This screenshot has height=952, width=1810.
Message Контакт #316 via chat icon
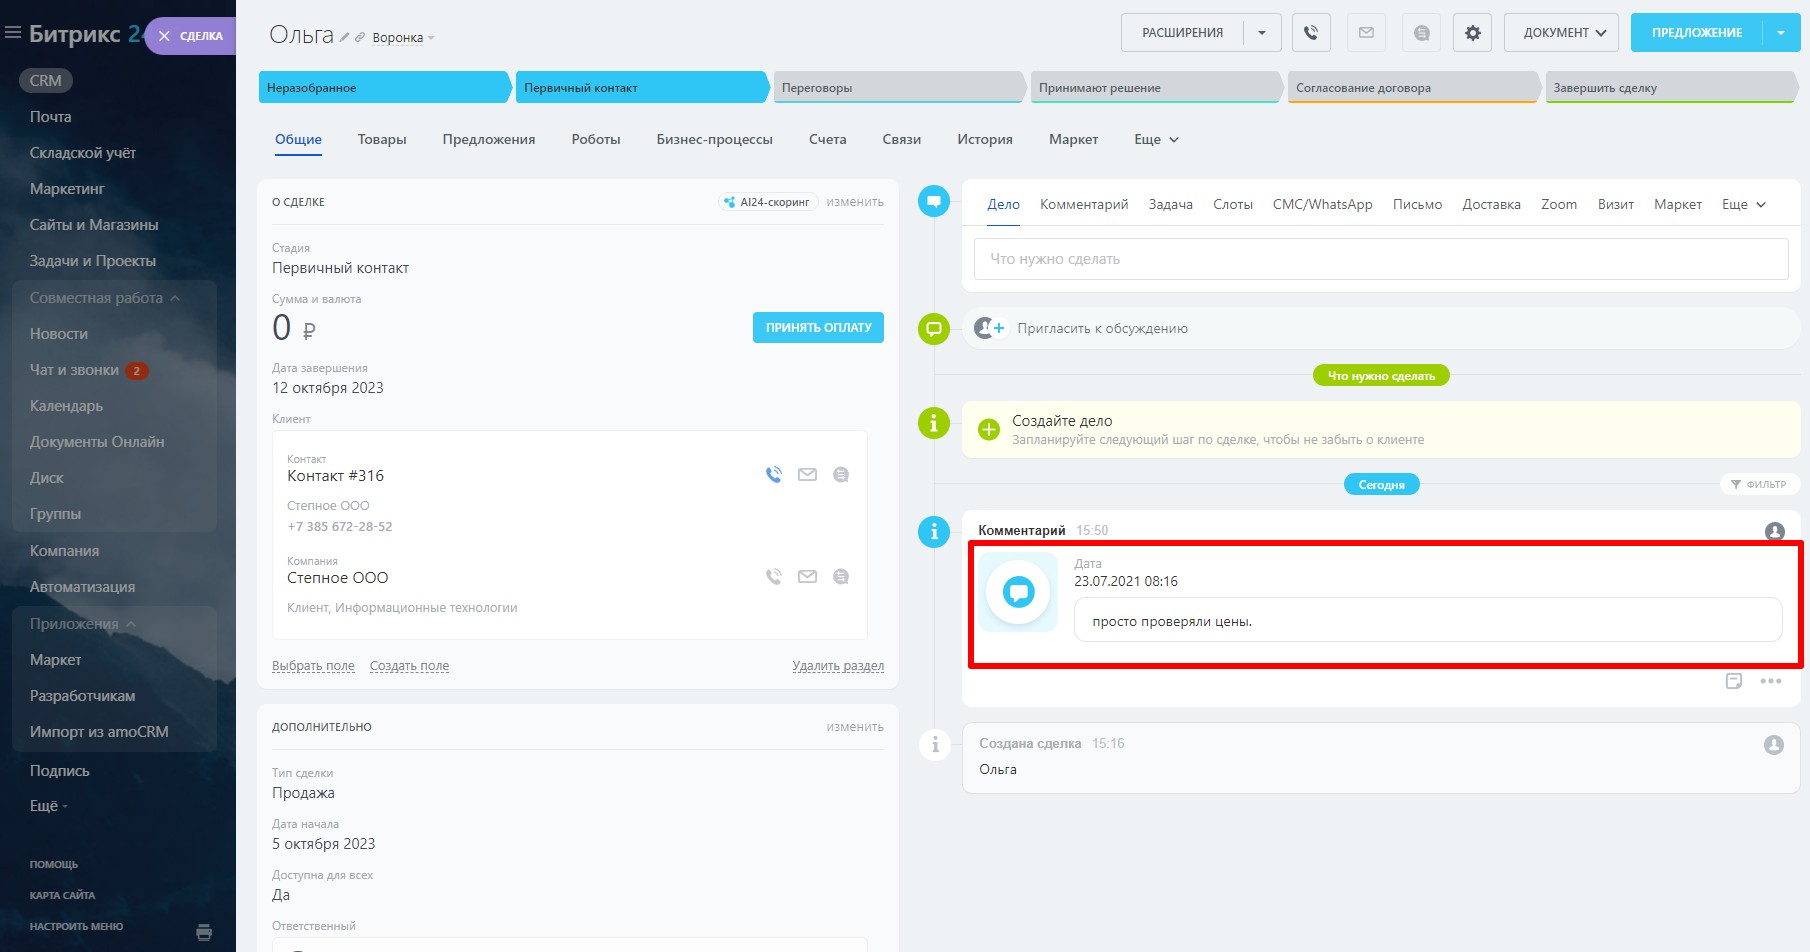pyautogui.click(x=841, y=475)
